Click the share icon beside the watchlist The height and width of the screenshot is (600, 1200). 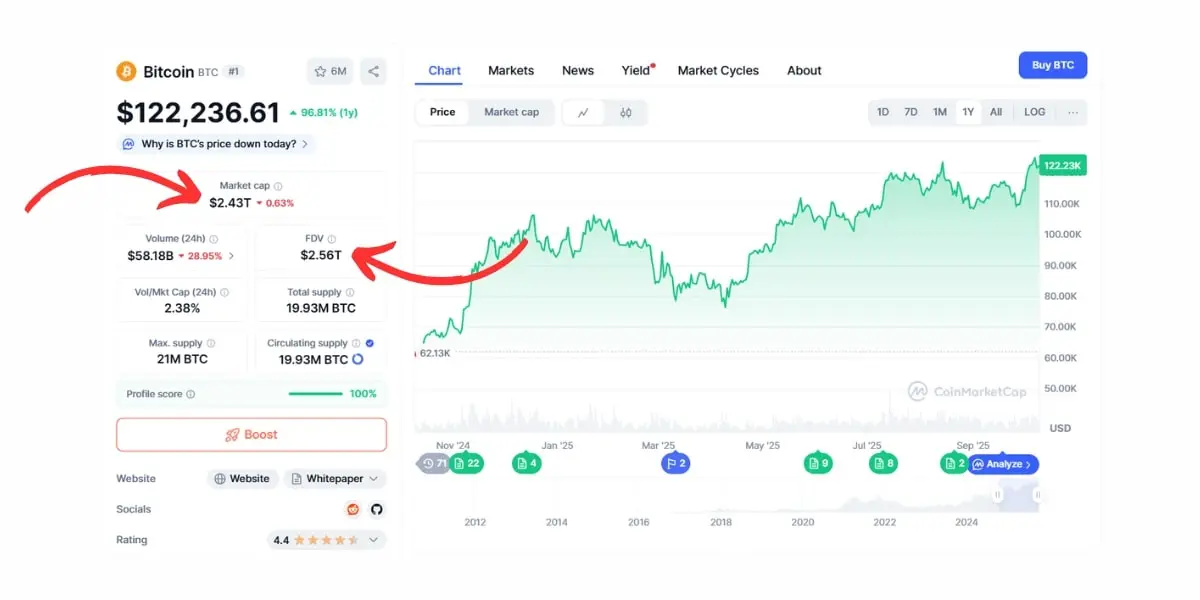tap(373, 71)
